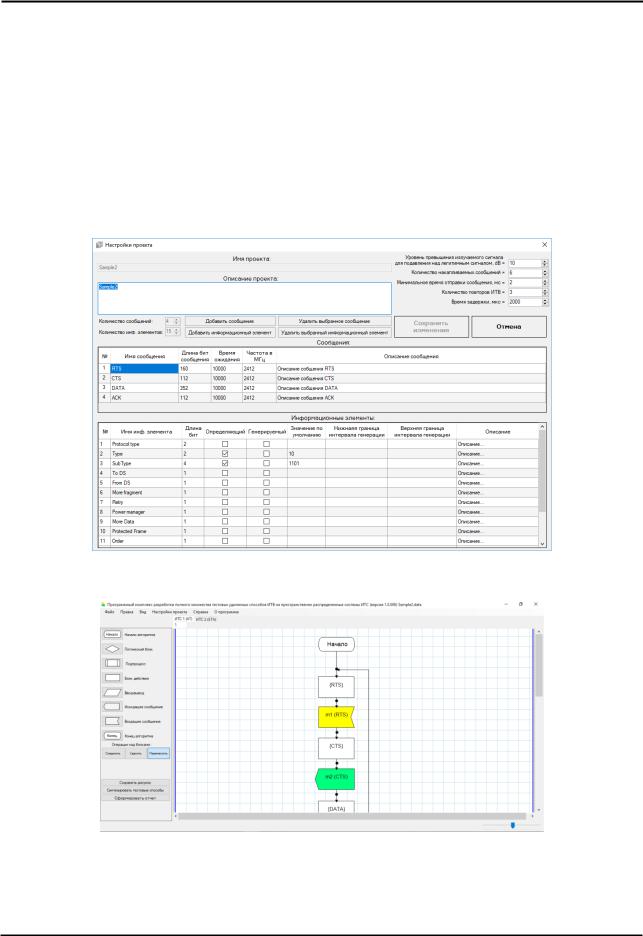
Task: Click the canvas horizontal scrollbar
Action: (x=352, y=816)
